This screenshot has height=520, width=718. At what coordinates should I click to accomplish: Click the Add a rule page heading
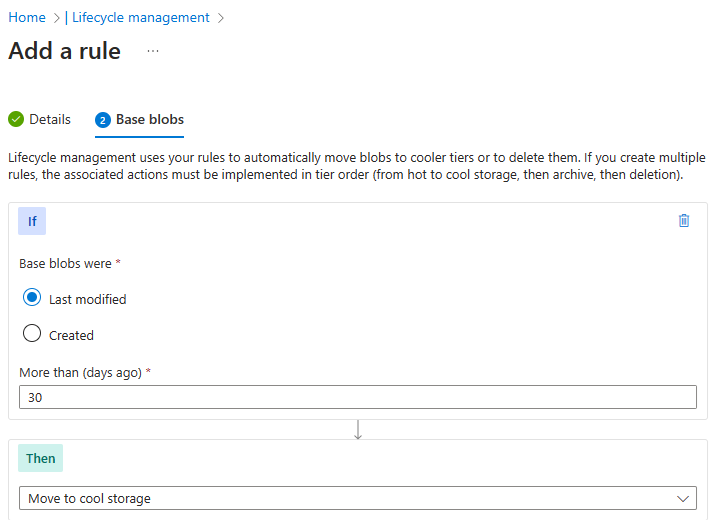(65, 51)
